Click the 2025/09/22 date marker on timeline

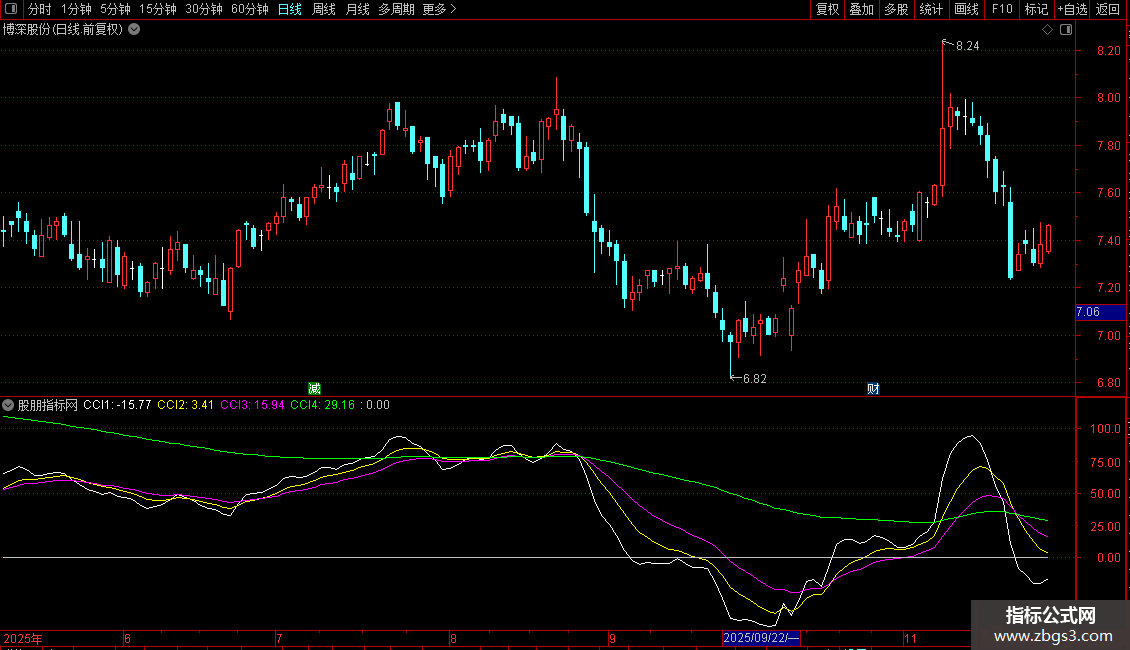760,637
